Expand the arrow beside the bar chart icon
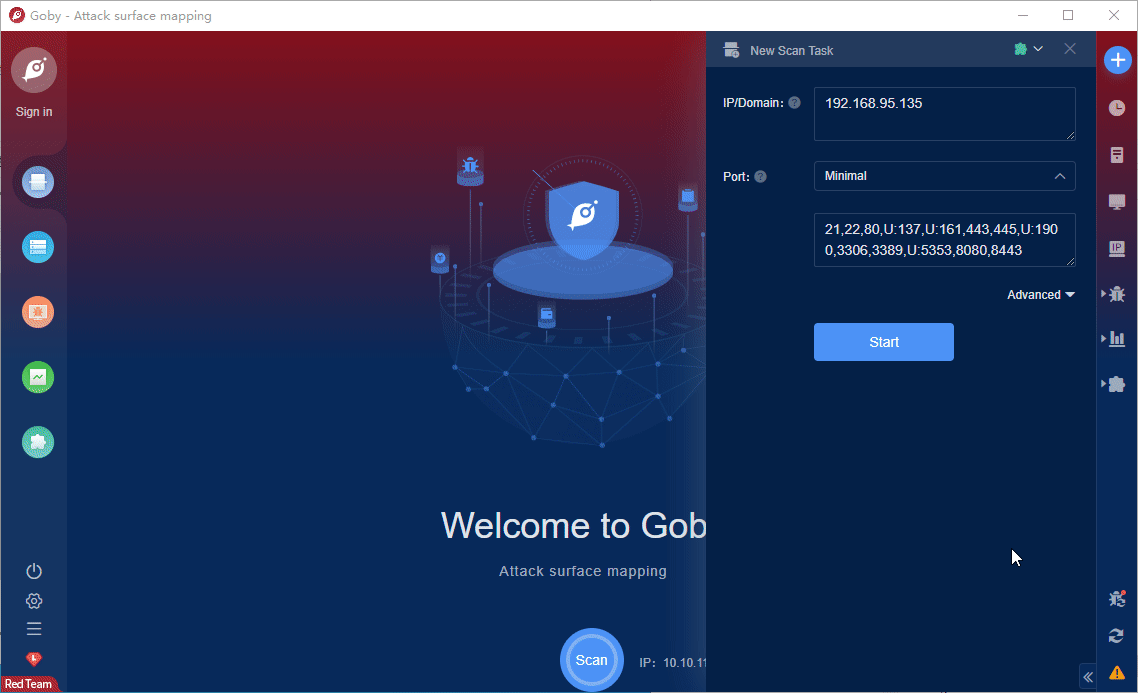The width and height of the screenshot is (1138, 693). pos(1103,338)
